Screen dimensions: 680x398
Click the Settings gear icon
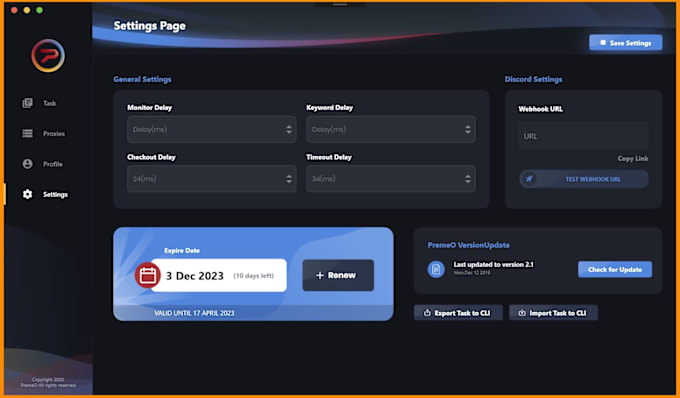pyautogui.click(x=27, y=194)
